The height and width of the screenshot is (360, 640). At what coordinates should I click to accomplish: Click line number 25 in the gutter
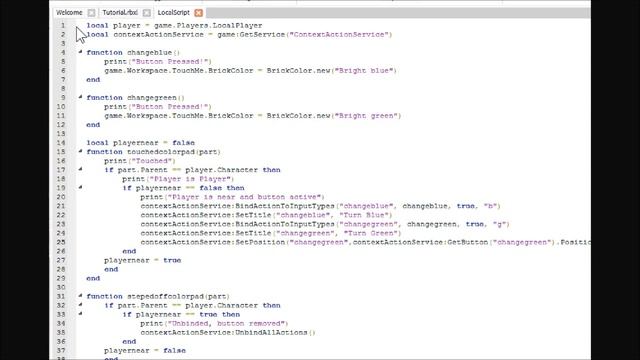pos(61,242)
